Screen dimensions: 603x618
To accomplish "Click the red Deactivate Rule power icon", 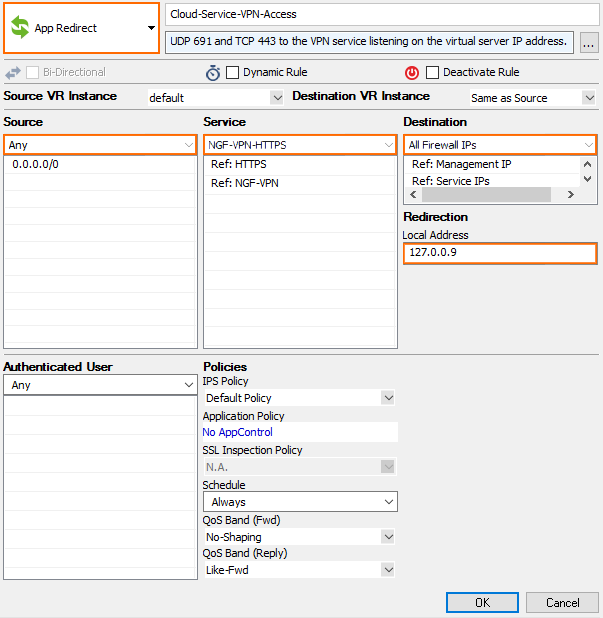I will coord(412,73).
